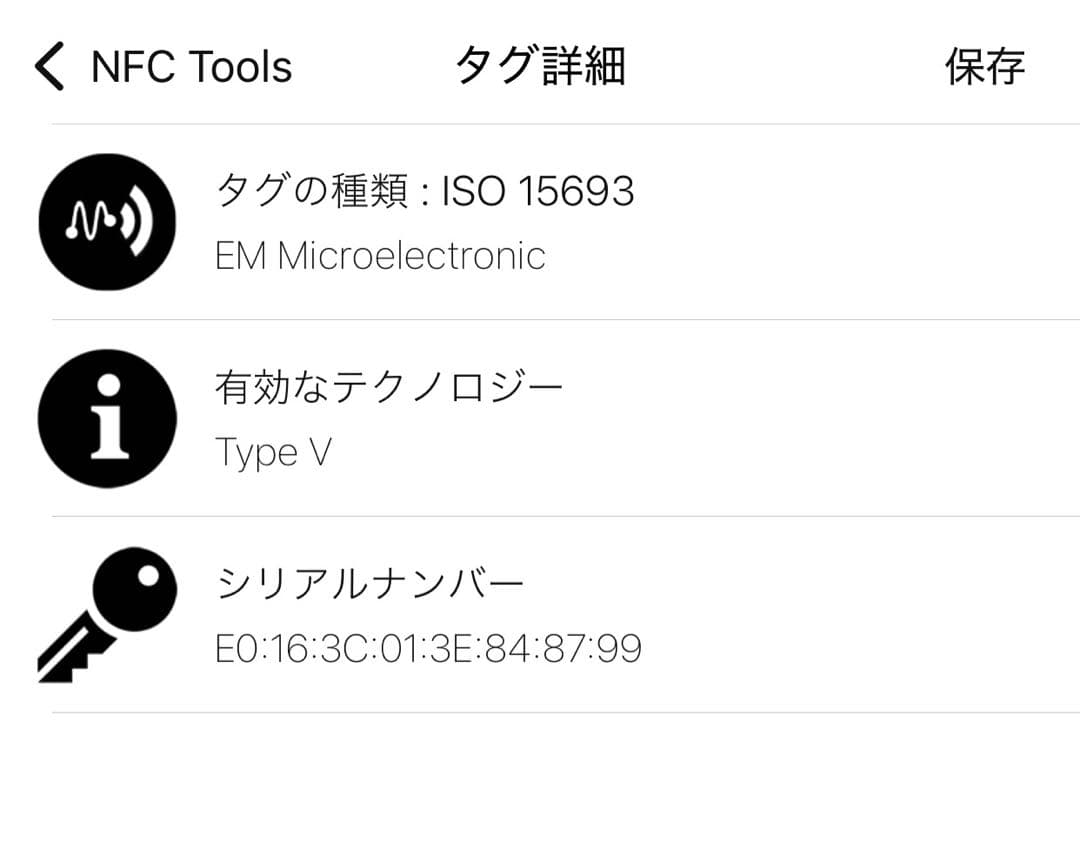Screen dimensions: 1080x843
Task: Tap the Type V technology value
Action: [273, 451]
